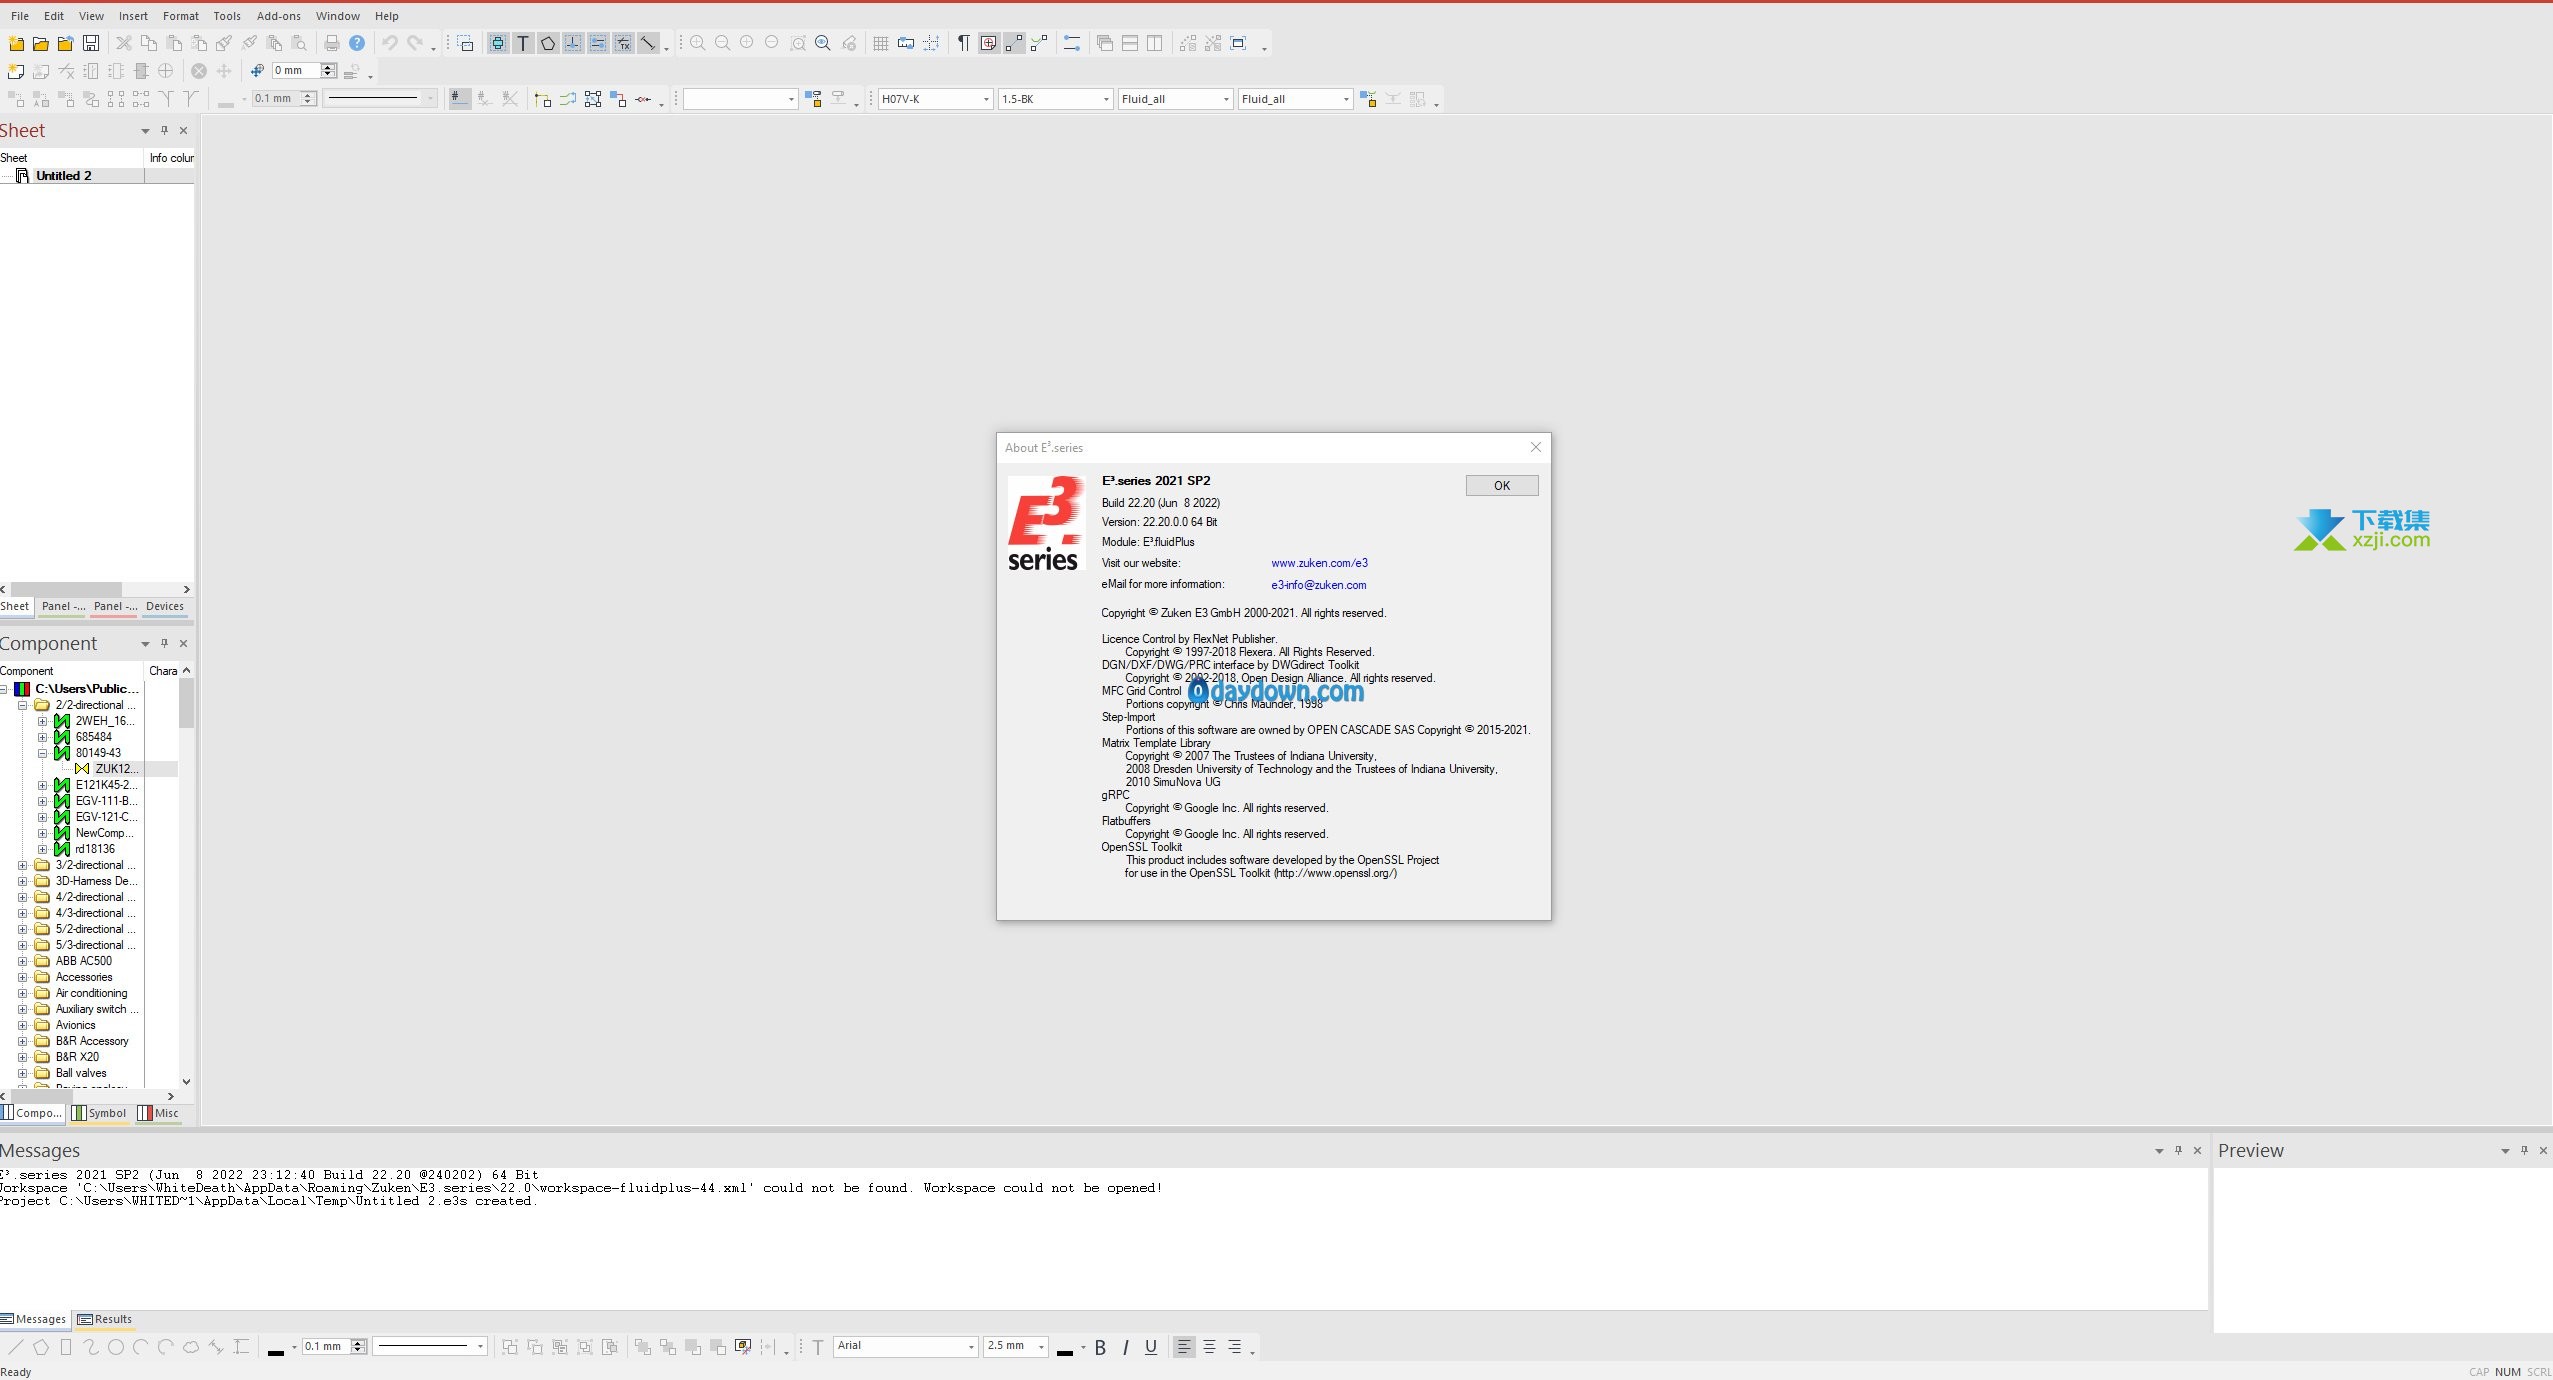This screenshot has width=2553, height=1380.
Task: Open the File menu
Action: pyautogui.click(x=20, y=16)
